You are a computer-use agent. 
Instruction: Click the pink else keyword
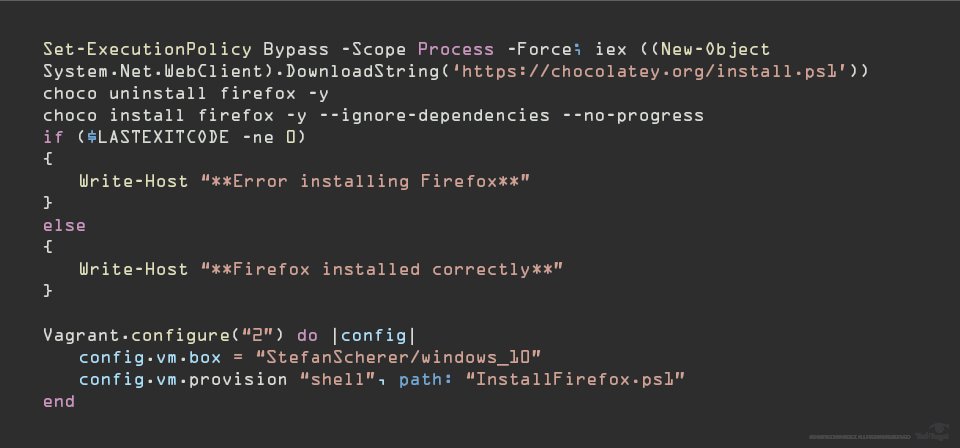65,225
